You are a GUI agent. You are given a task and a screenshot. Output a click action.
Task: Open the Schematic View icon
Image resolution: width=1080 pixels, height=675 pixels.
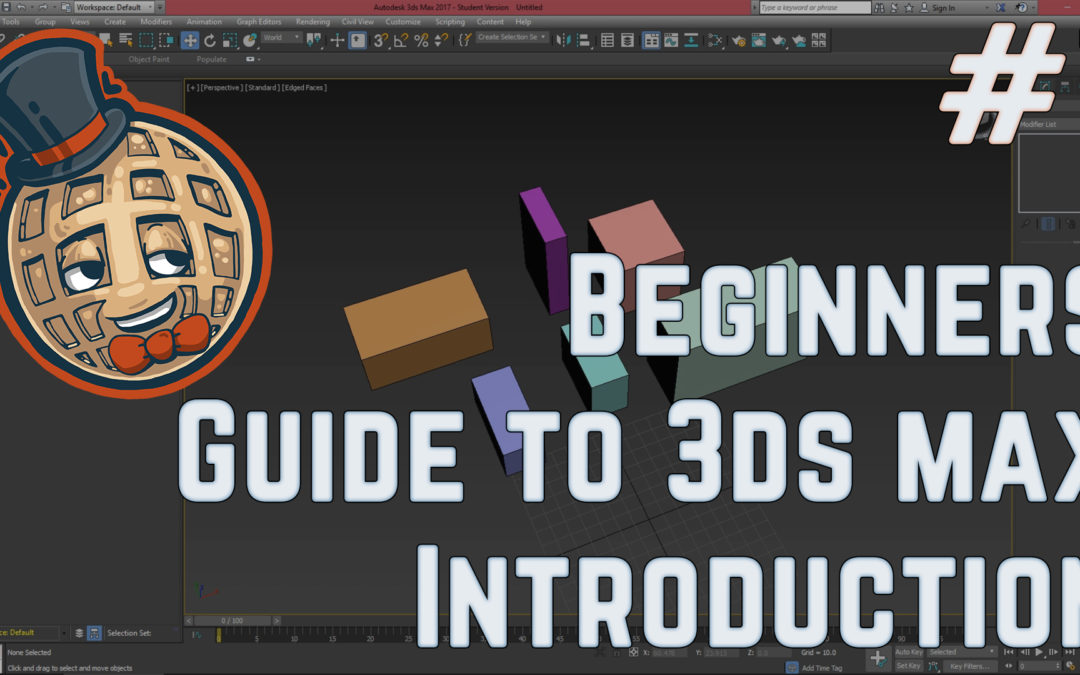coord(691,40)
